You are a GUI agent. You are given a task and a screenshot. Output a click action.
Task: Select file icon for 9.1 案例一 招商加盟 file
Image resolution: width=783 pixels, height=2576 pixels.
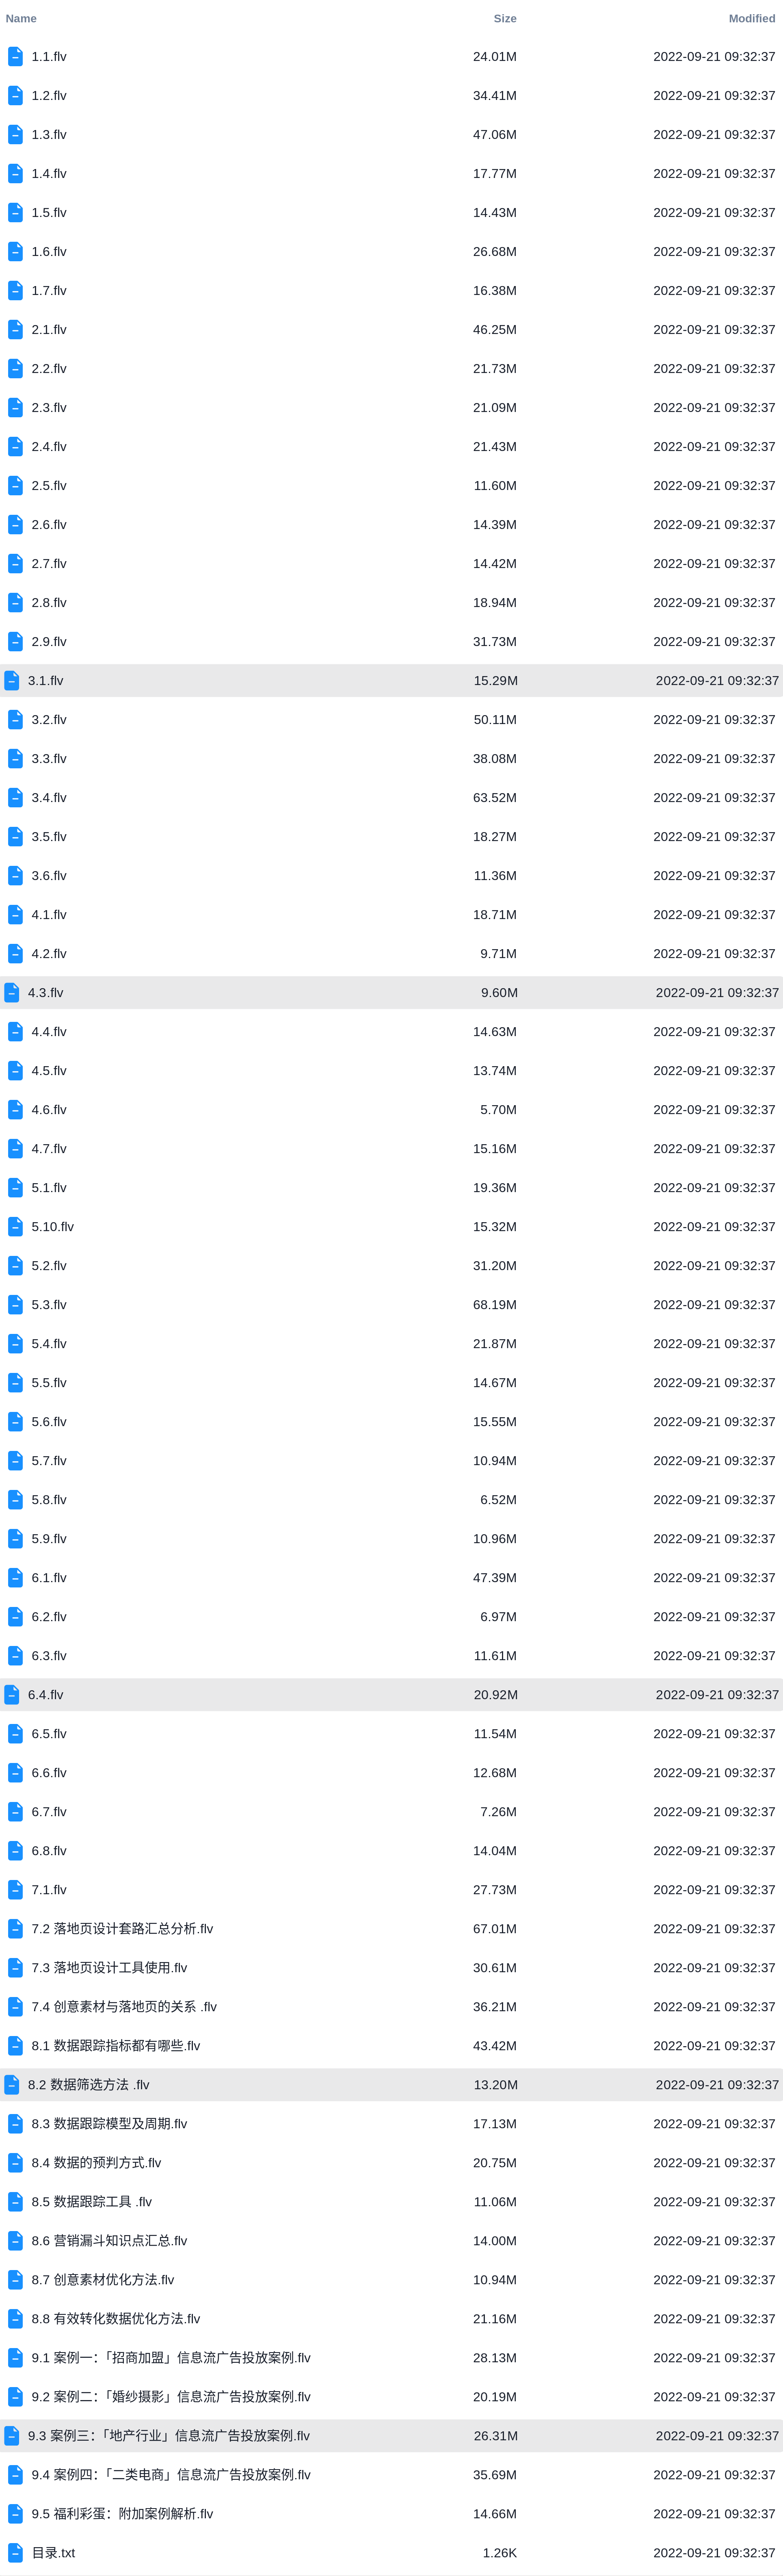coord(15,2358)
